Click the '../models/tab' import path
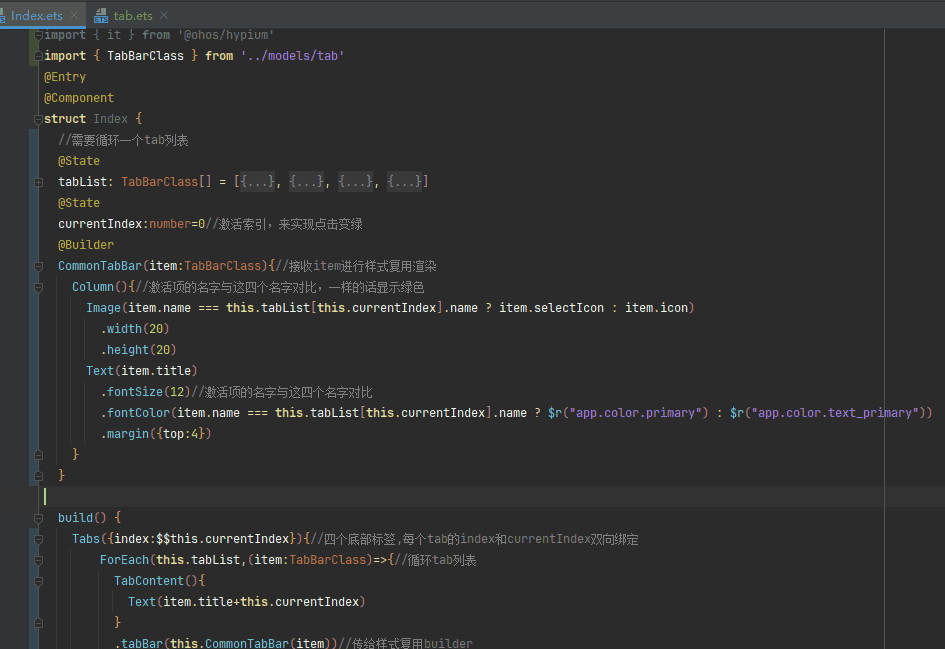This screenshot has height=649, width=945. click(292, 56)
